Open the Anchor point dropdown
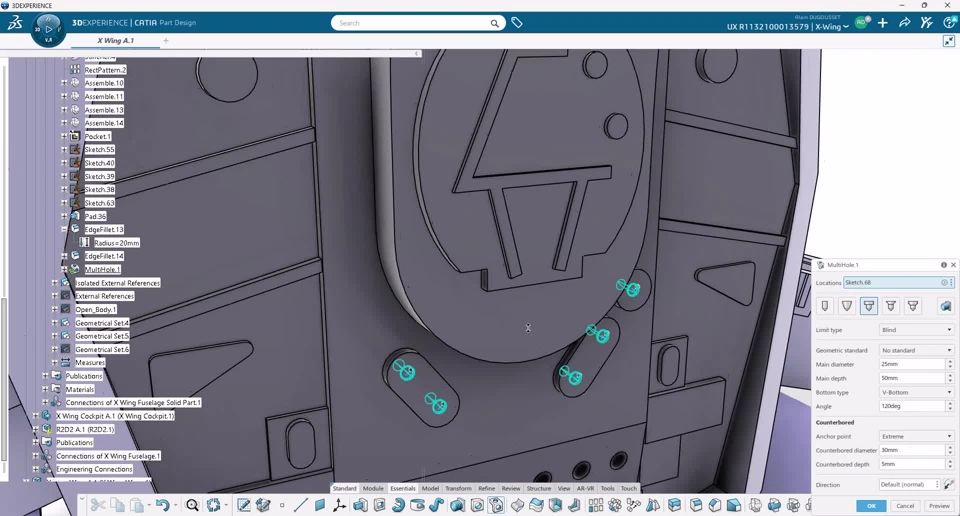The width and height of the screenshot is (960, 516). [x=917, y=436]
